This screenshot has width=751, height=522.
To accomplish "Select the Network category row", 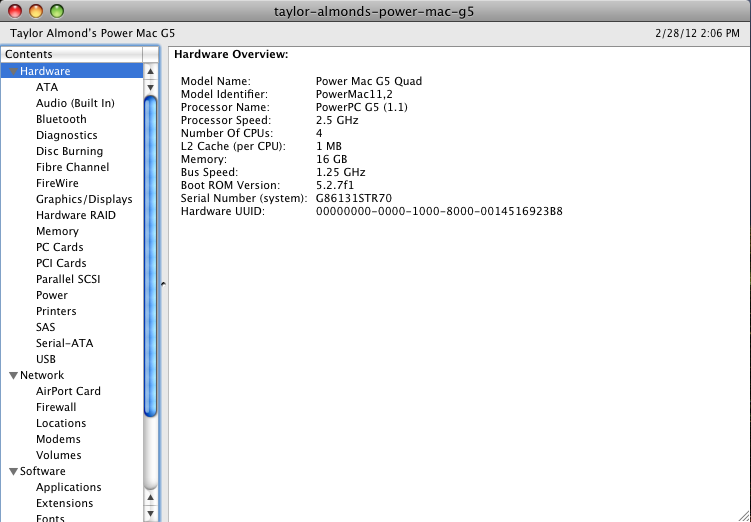I will pos(72,375).
